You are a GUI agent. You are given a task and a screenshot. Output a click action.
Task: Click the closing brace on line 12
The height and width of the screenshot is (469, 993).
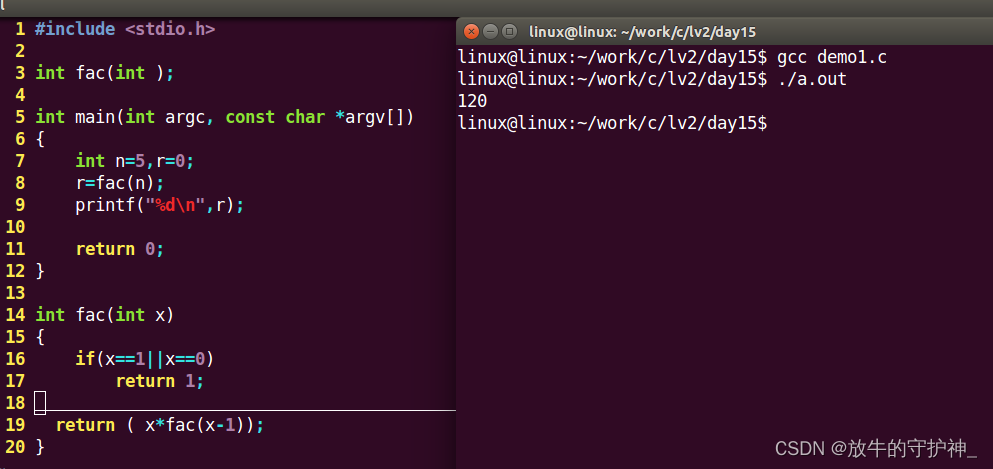coord(40,271)
